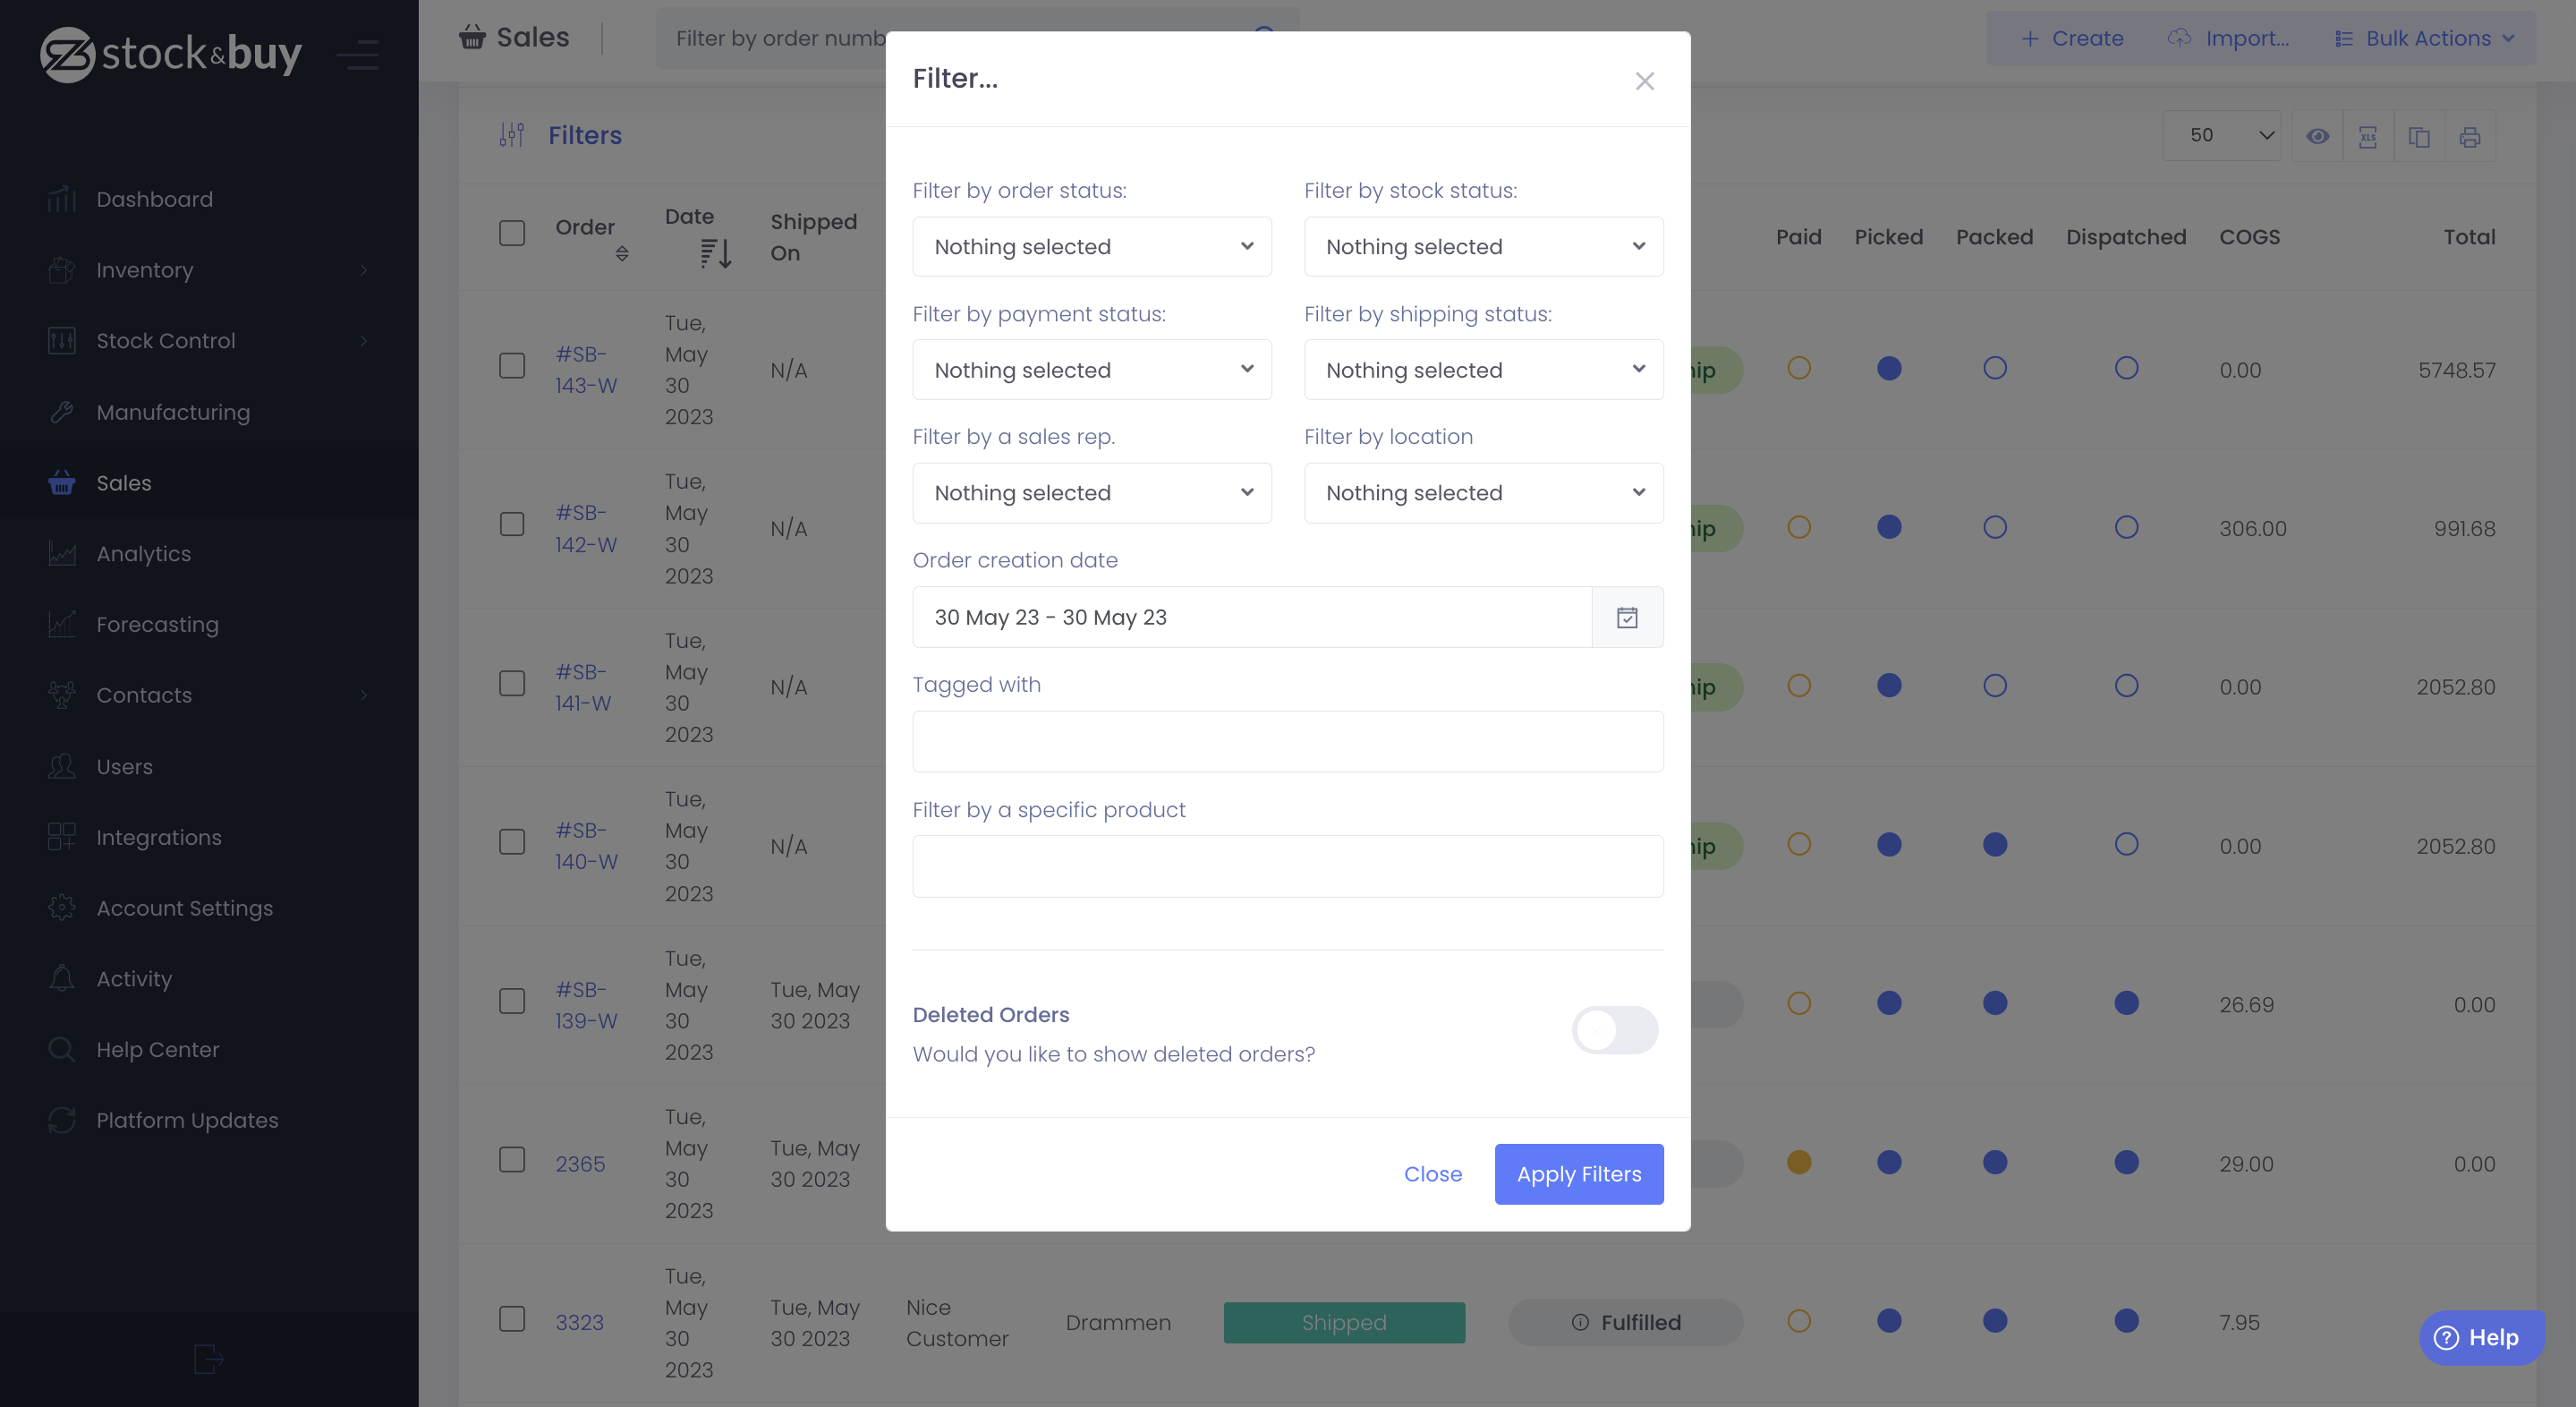Click the Close link in the dialog footer
The width and height of the screenshot is (2576, 1407).
(1432, 1174)
